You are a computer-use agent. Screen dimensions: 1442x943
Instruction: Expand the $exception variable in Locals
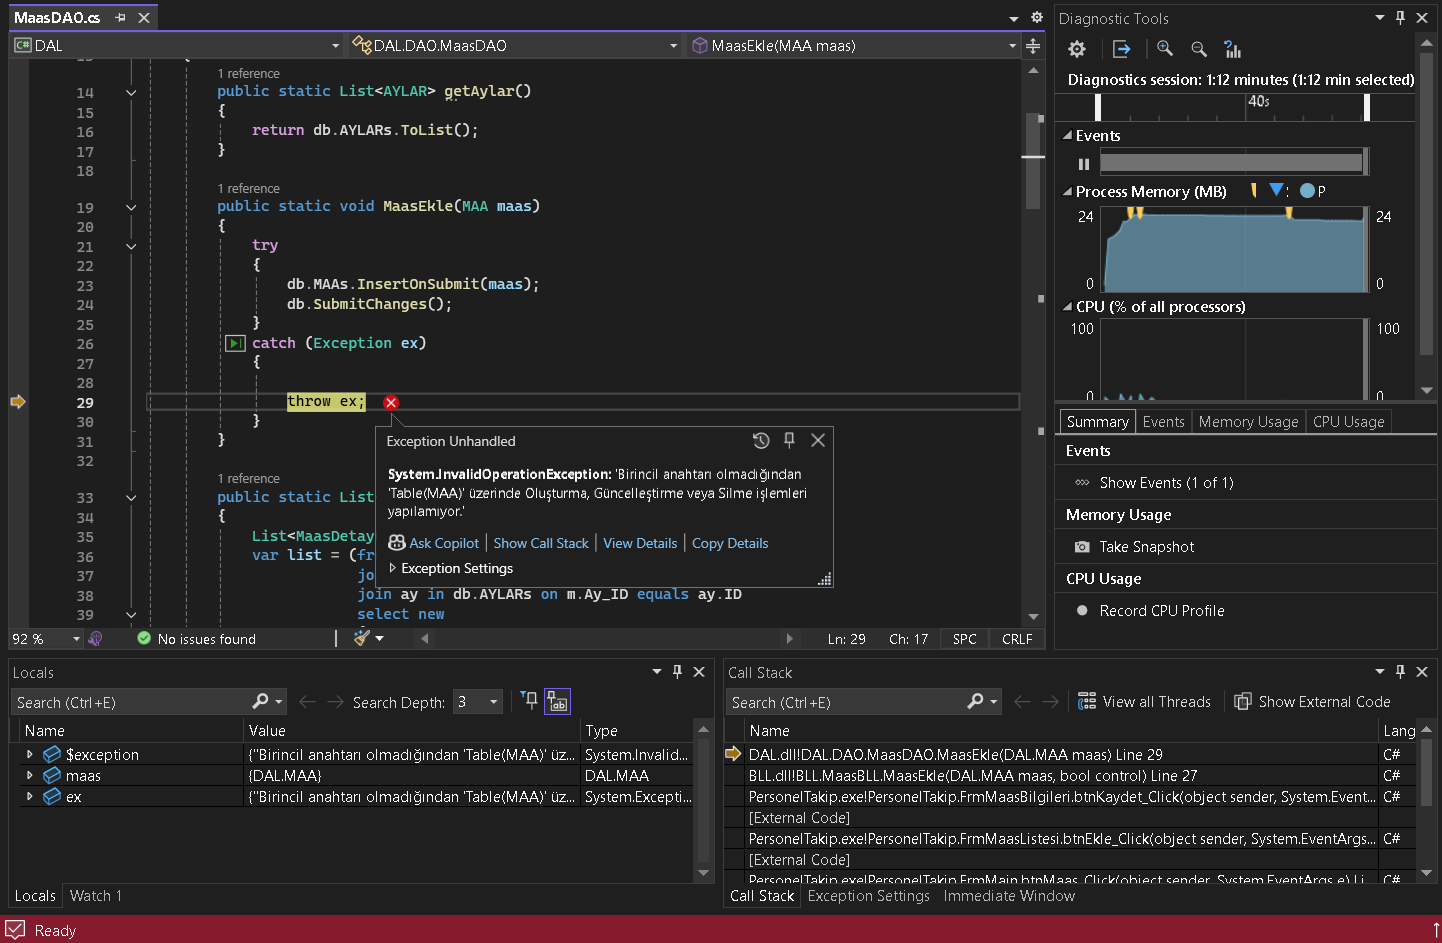(x=30, y=755)
